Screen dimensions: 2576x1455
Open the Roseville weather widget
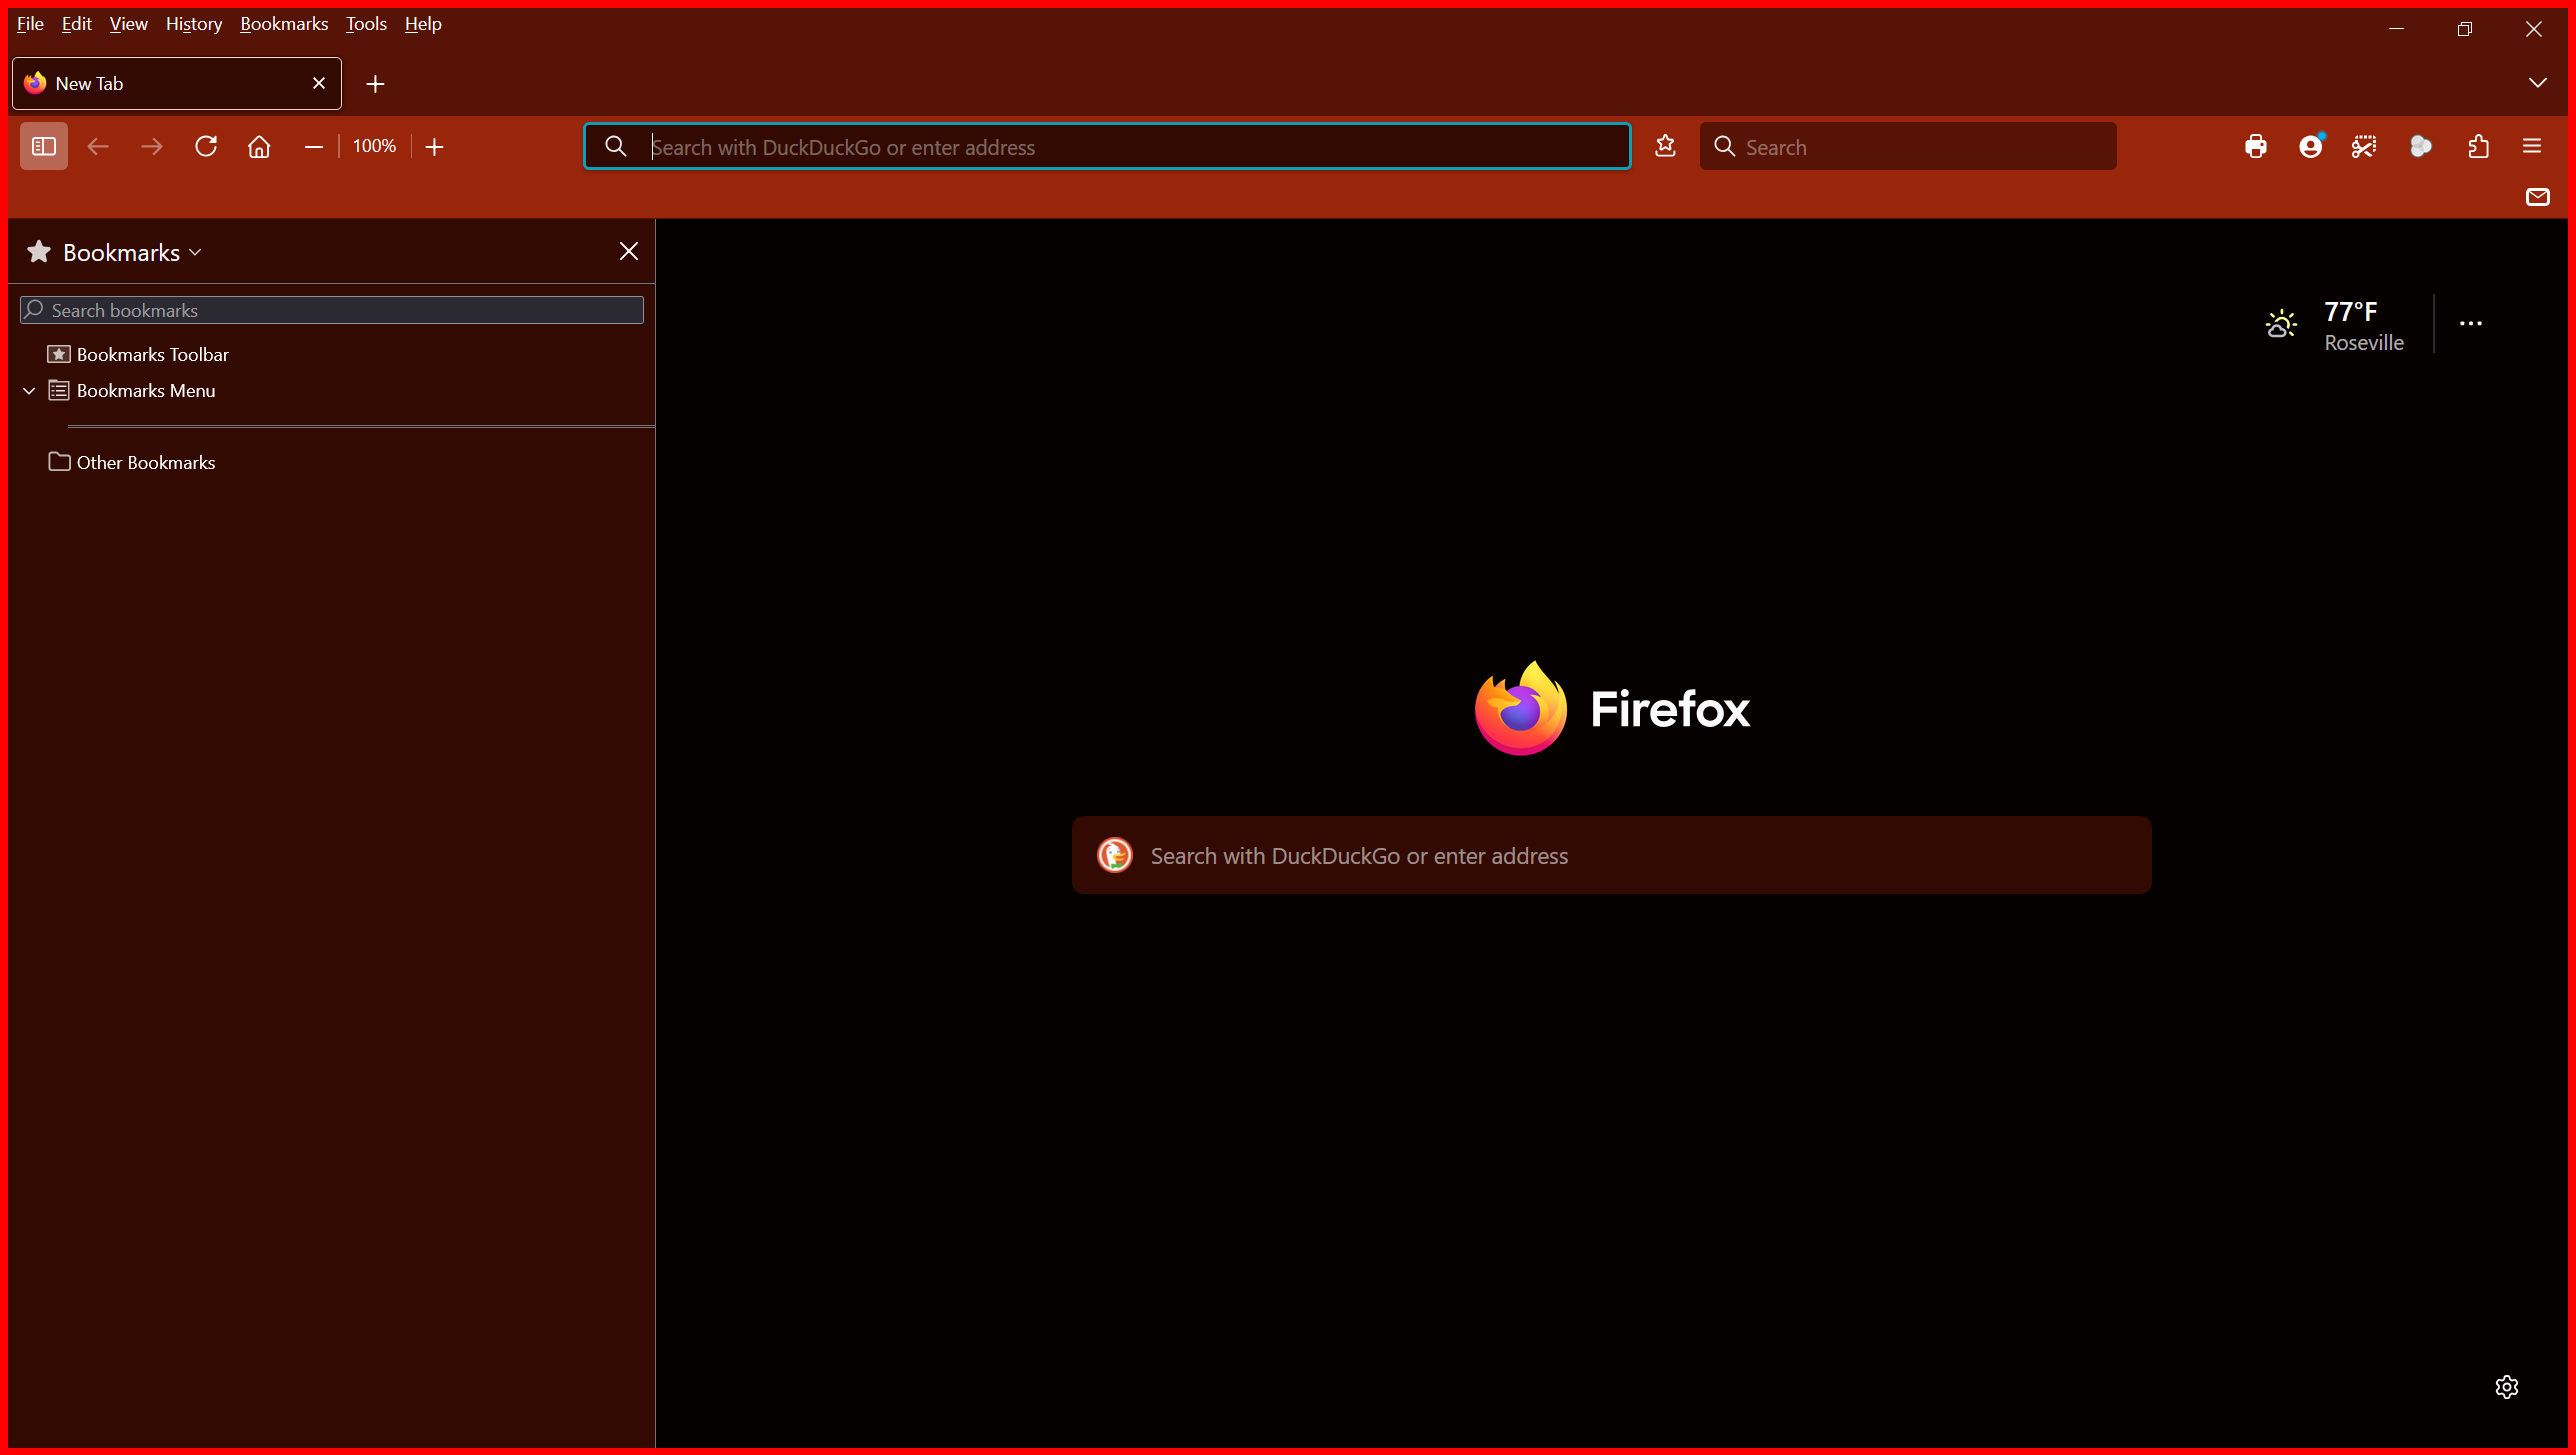coord(2334,326)
